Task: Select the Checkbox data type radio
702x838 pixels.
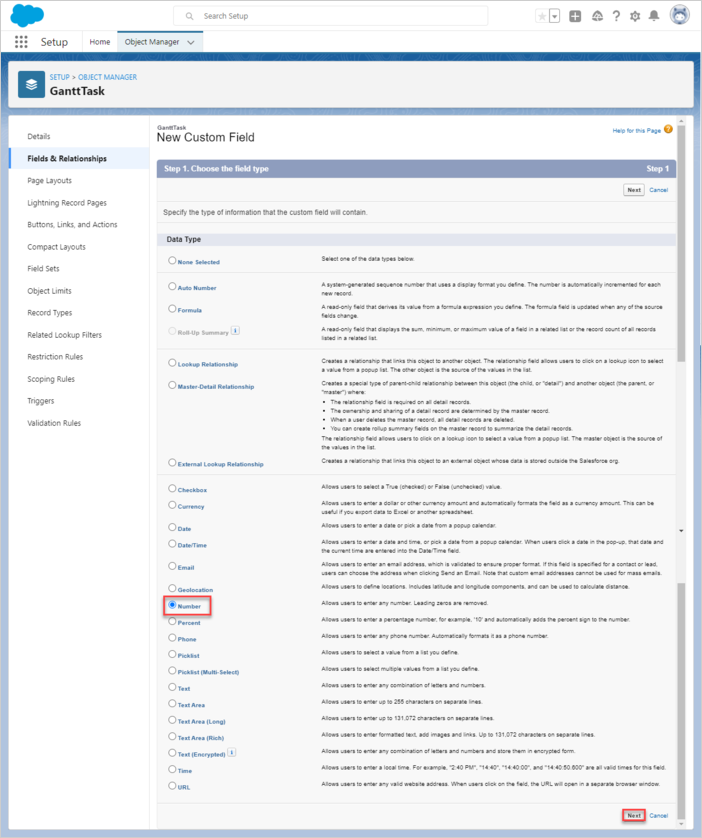Action: coord(172,489)
